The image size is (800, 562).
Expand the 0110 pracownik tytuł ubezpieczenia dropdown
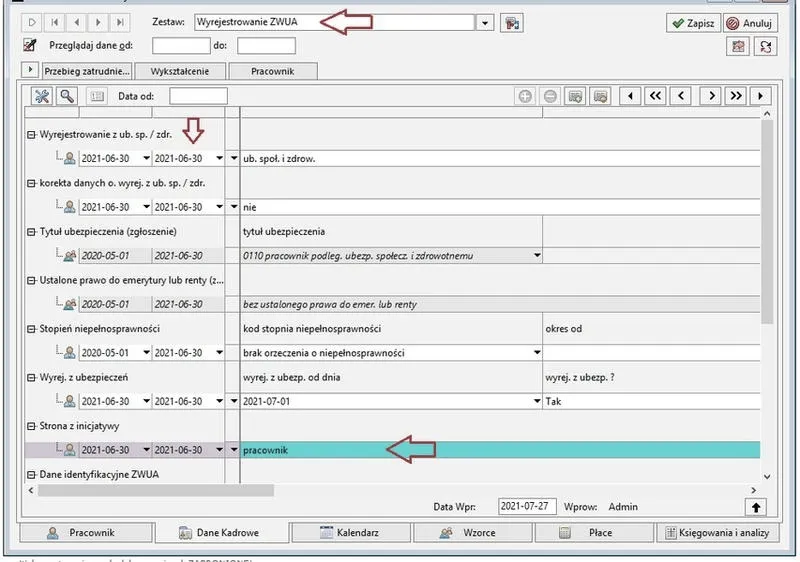pos(537,255)
